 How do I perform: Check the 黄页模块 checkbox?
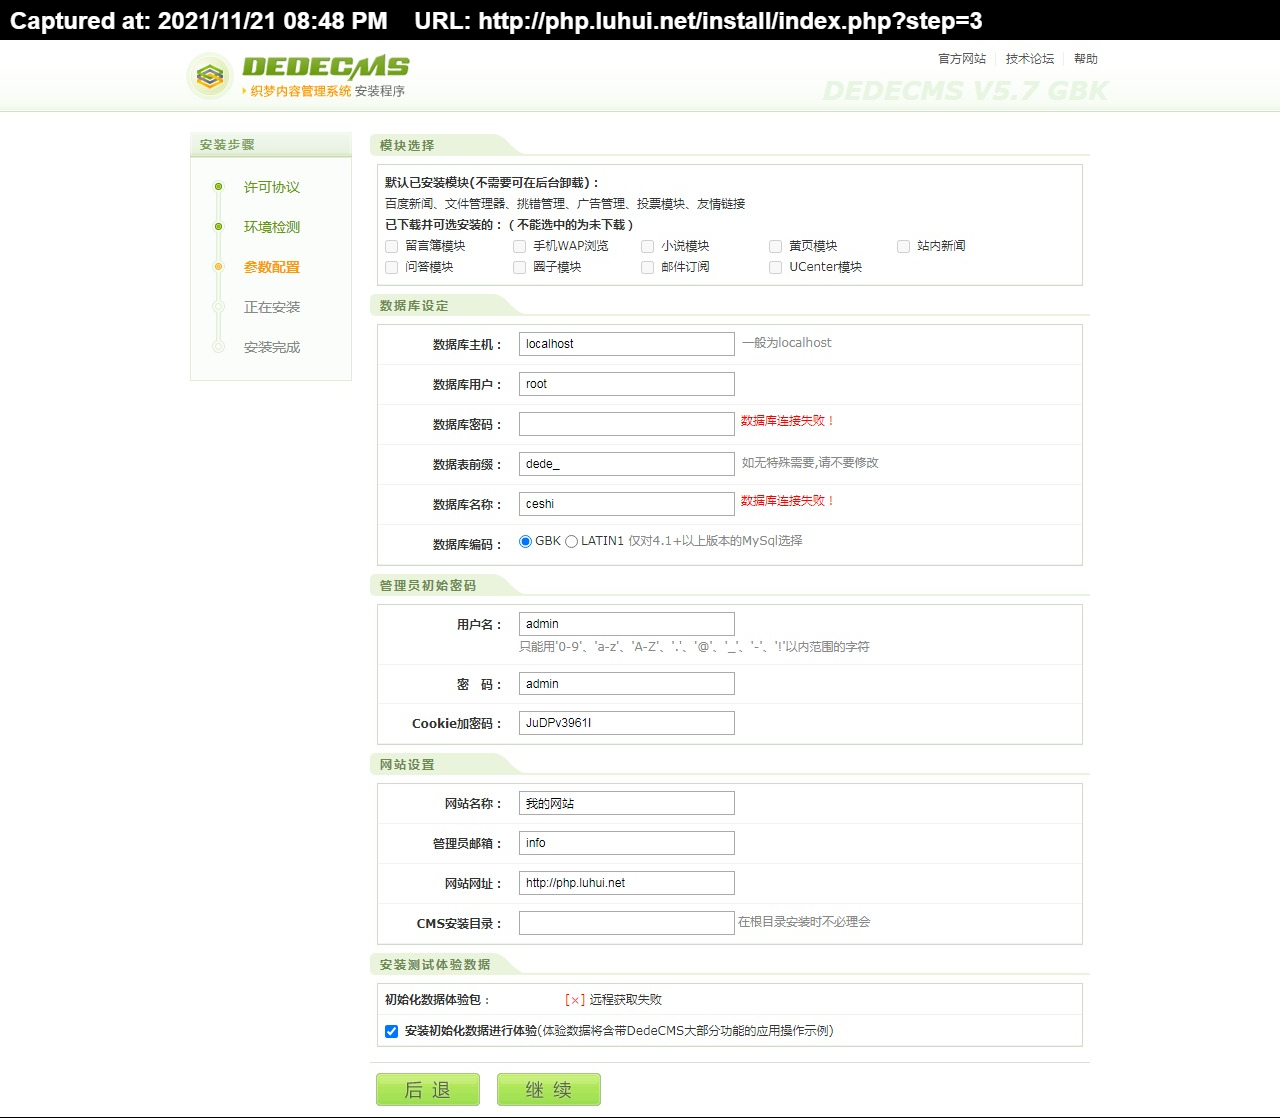click(776, 246)
